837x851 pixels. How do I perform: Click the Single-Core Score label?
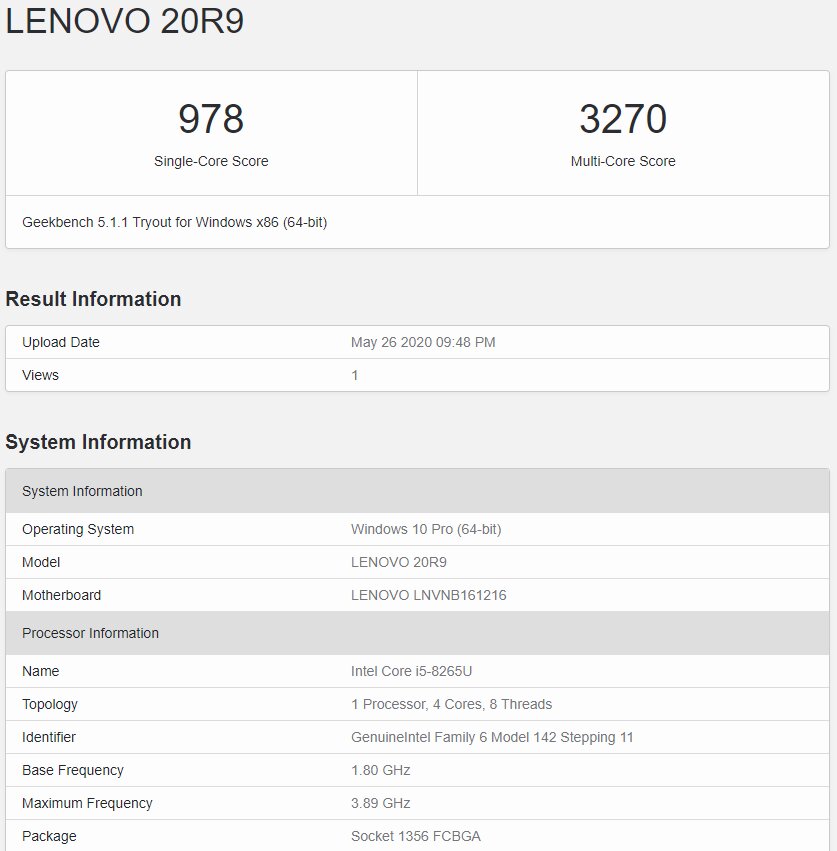click(x=211, y=161)
